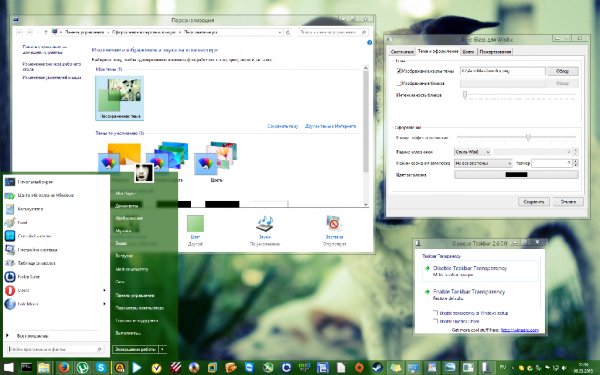Click blur effect size slider handle
The height and width of the screenshot is (375, 600).
tap(528, 137)
